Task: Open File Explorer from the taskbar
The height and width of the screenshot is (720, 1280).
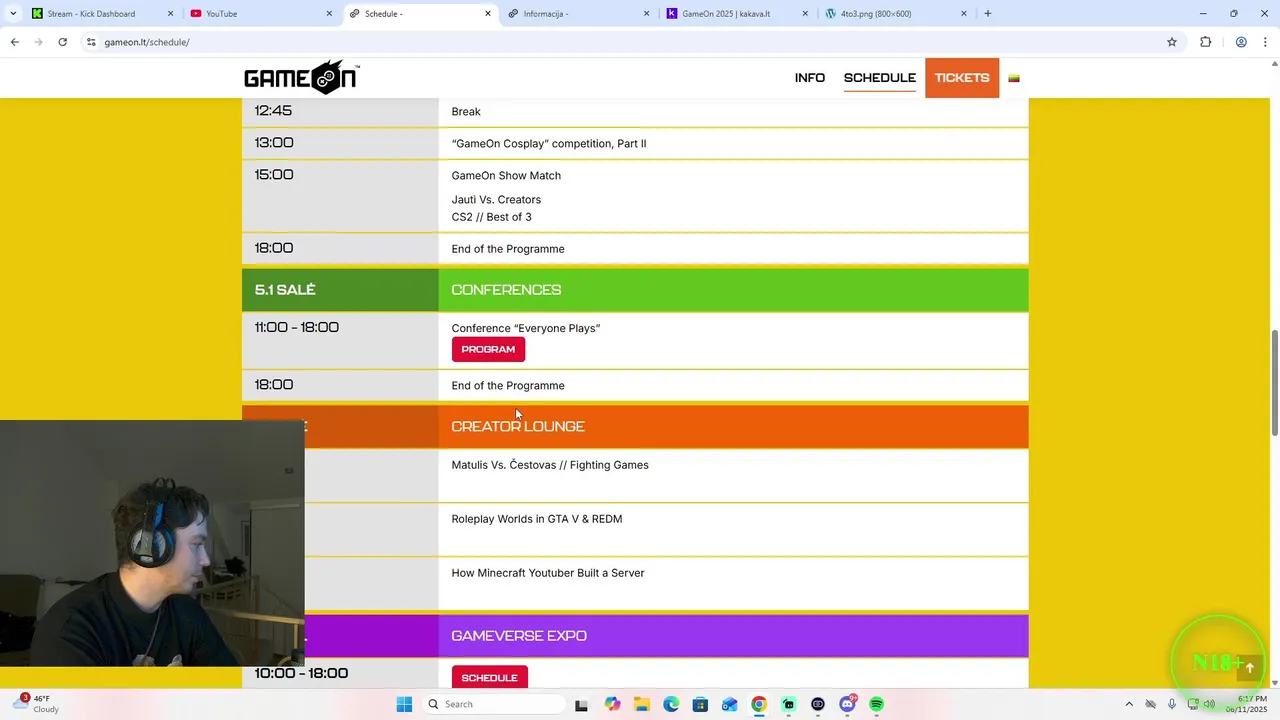Action: tap(641, 704)
